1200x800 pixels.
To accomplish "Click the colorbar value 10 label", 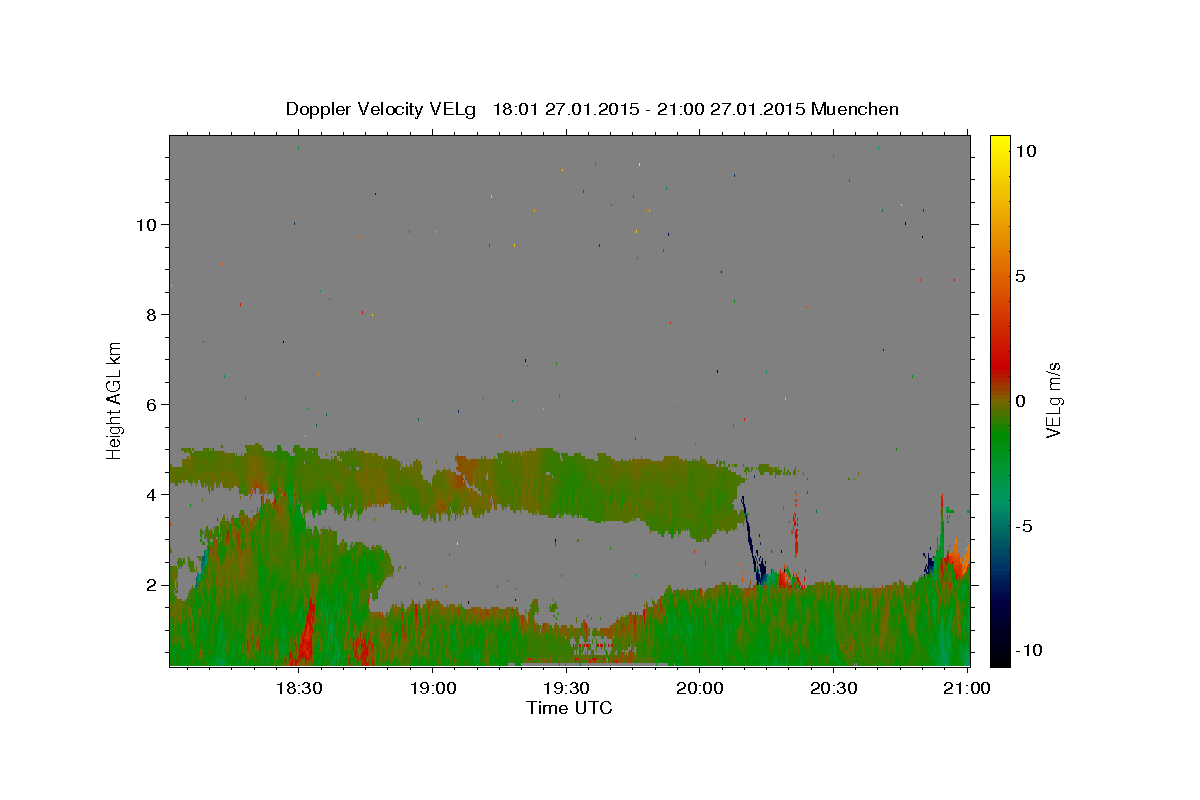I will click(1025, 151).
